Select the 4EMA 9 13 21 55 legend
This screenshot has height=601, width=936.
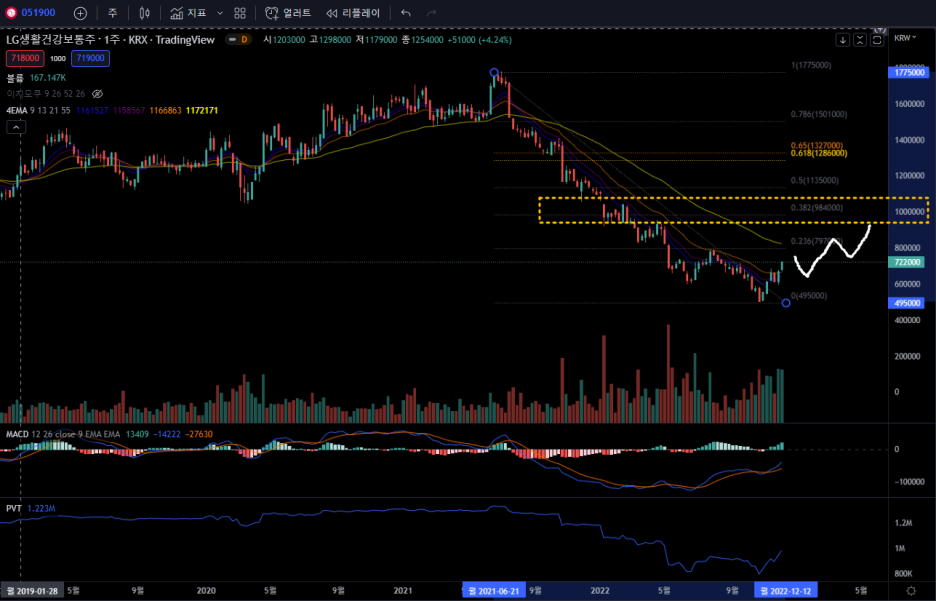click(38, 110)
